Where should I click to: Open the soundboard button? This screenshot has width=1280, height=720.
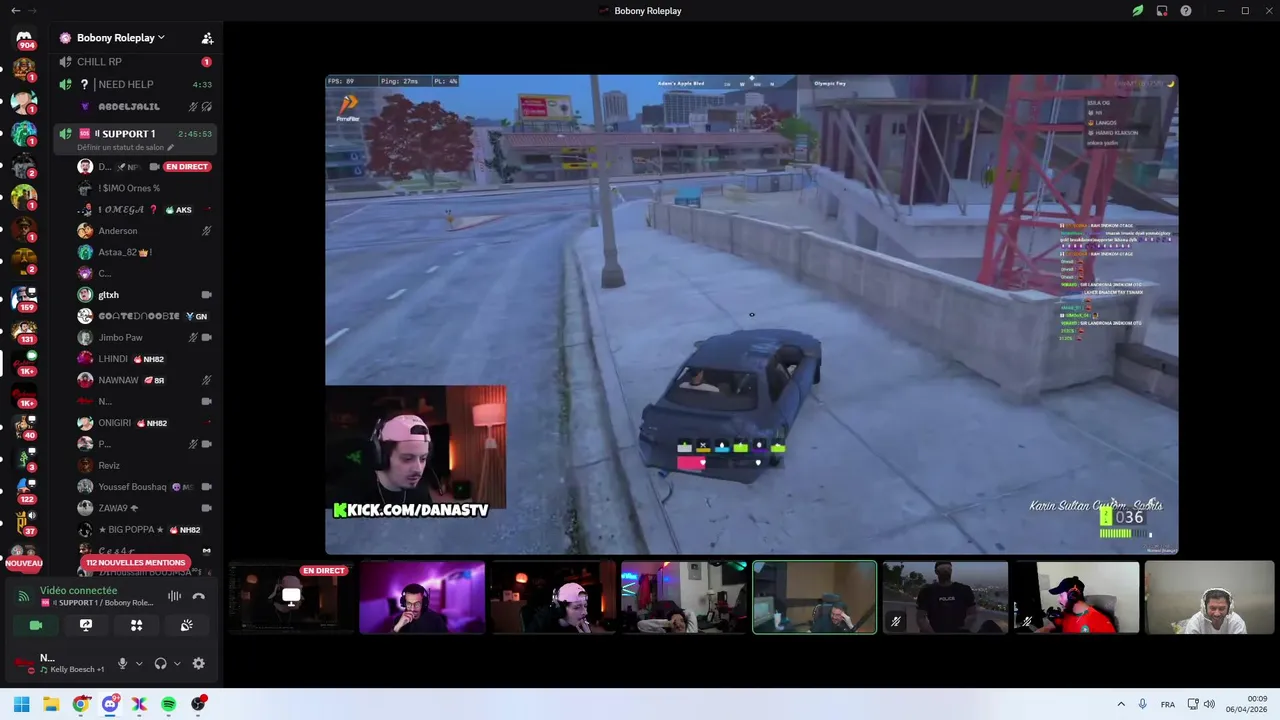[186, 625]
